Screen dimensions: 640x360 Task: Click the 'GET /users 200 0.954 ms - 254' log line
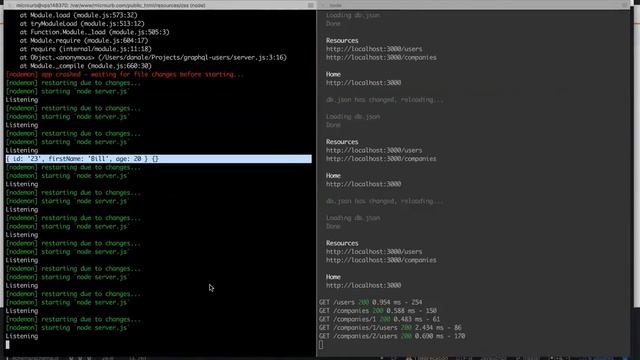tap(371, 302)
